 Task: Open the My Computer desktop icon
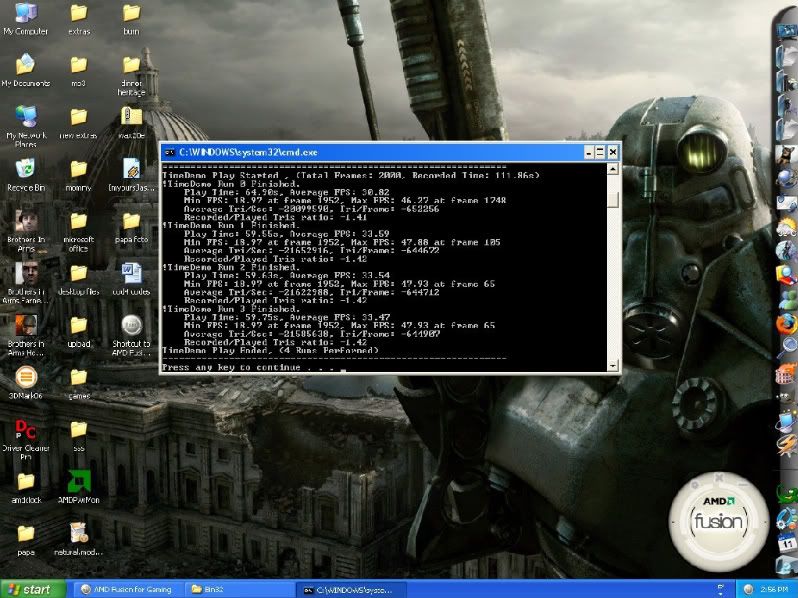coord(25,14)
